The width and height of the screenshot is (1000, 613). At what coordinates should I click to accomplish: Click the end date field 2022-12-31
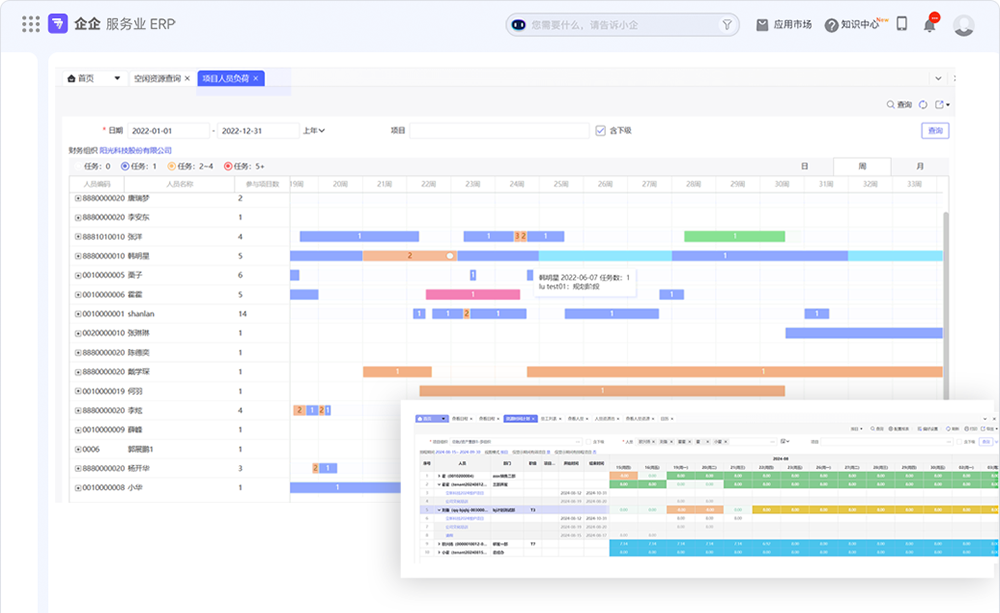[258, 131]
